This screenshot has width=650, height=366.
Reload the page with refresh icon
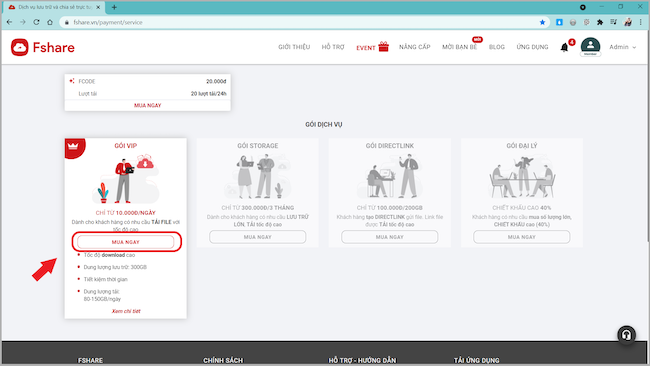(36, 22)
